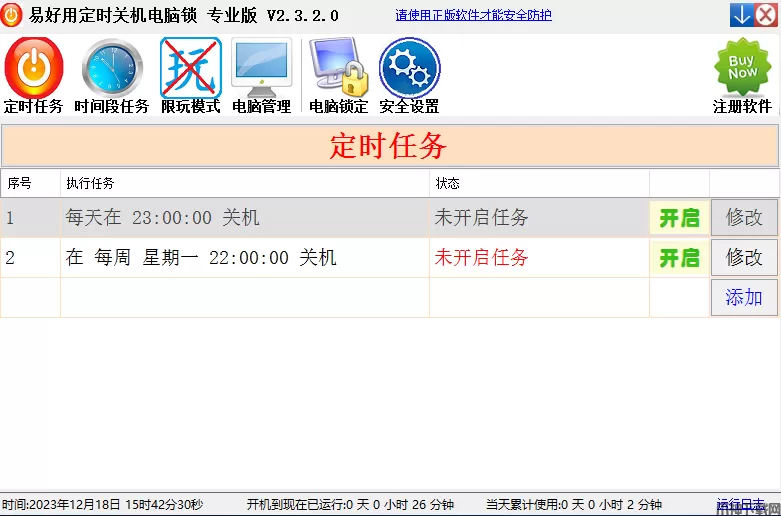Open the 电脑管理 monitor icon

(261, 76)
